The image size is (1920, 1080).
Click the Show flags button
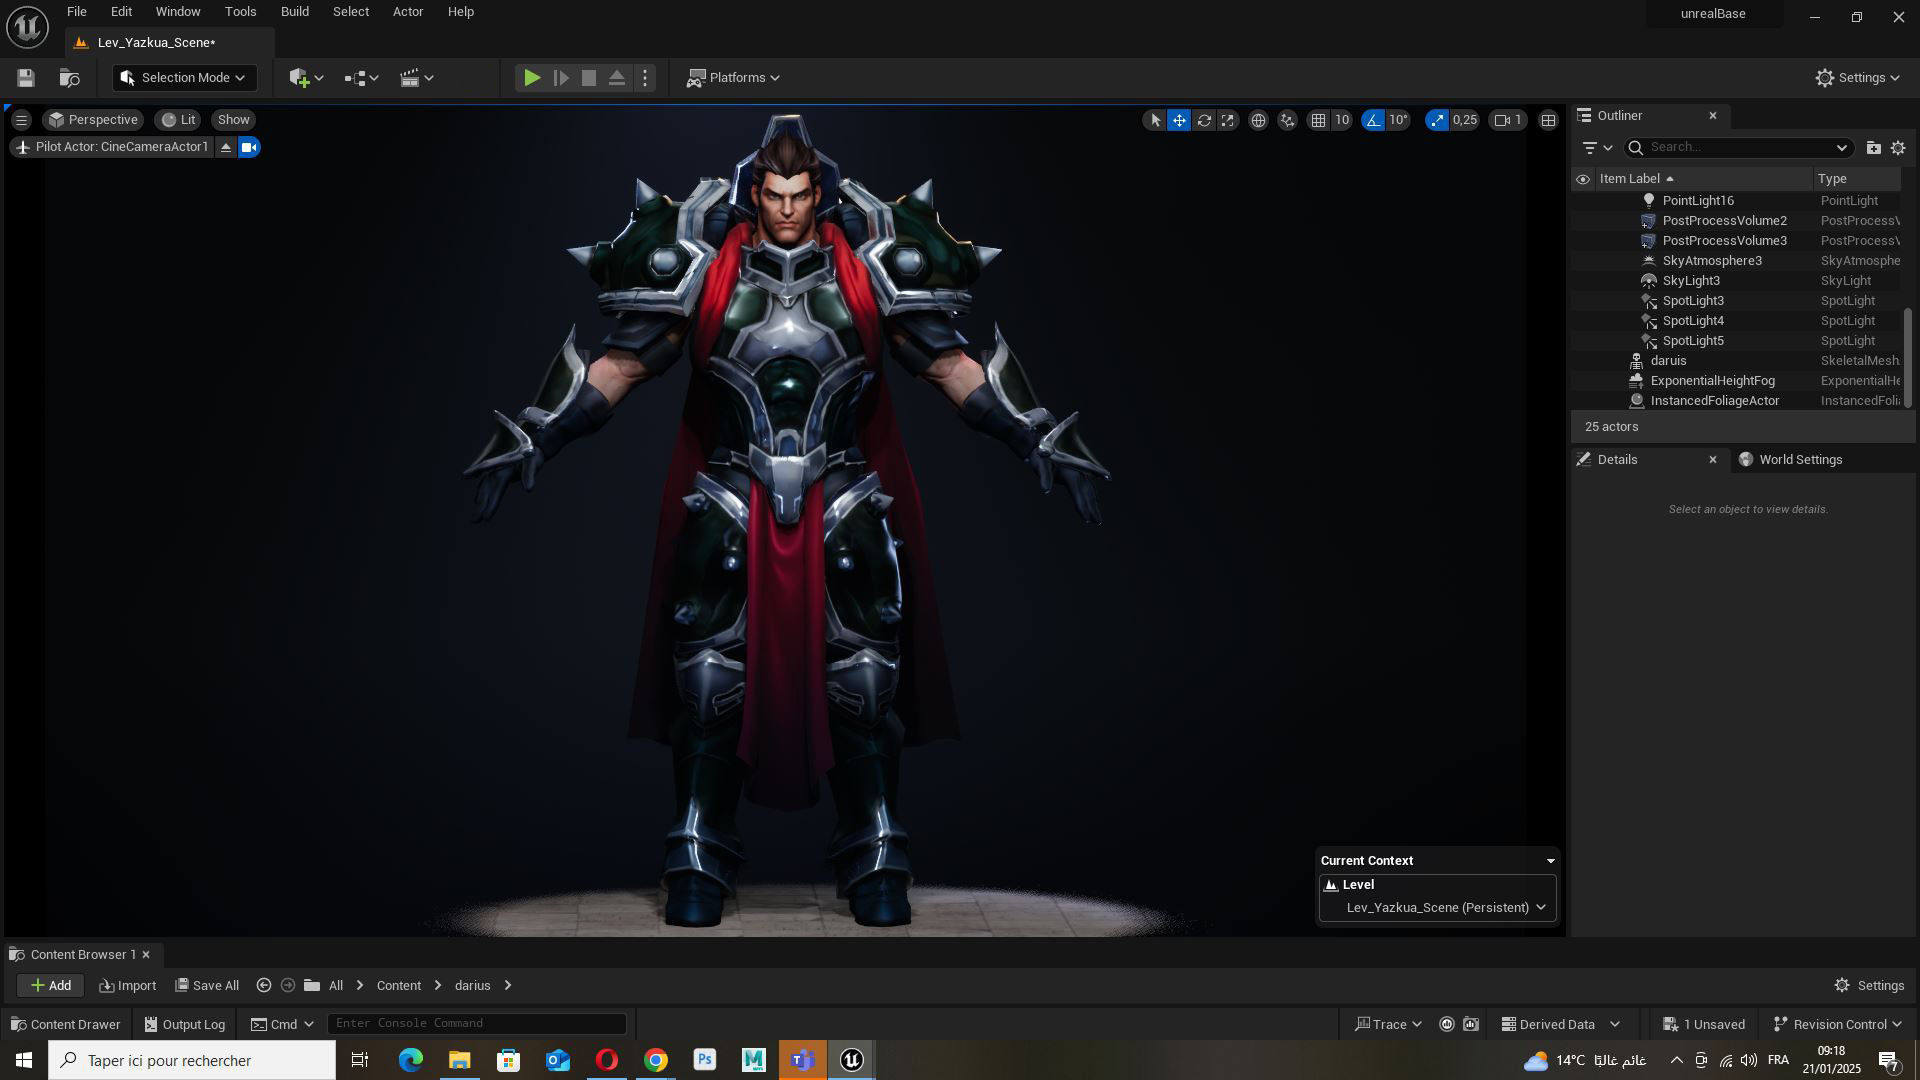click(233, 120)
